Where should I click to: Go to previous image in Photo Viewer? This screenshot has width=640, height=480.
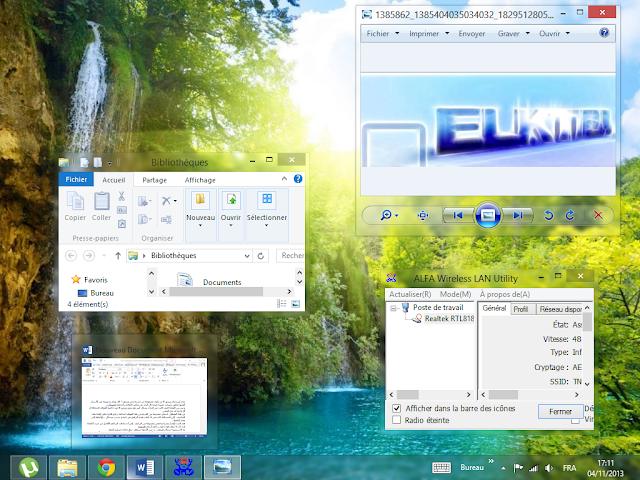(x=458, y=215)
